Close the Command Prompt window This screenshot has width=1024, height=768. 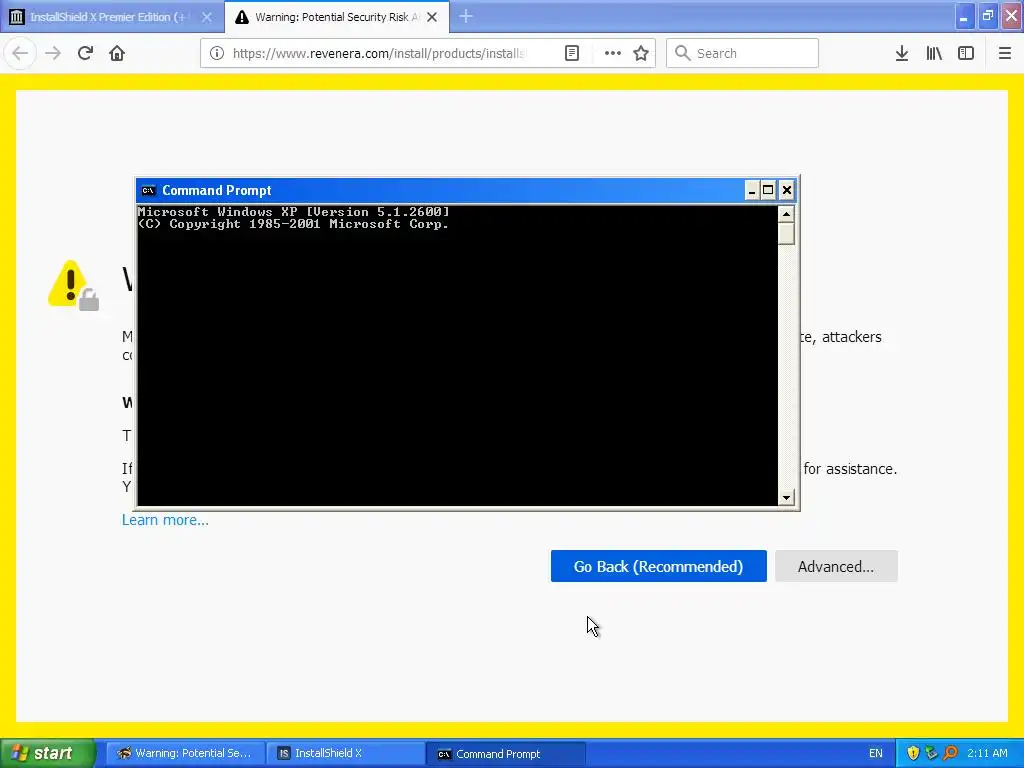click(786, 191)
